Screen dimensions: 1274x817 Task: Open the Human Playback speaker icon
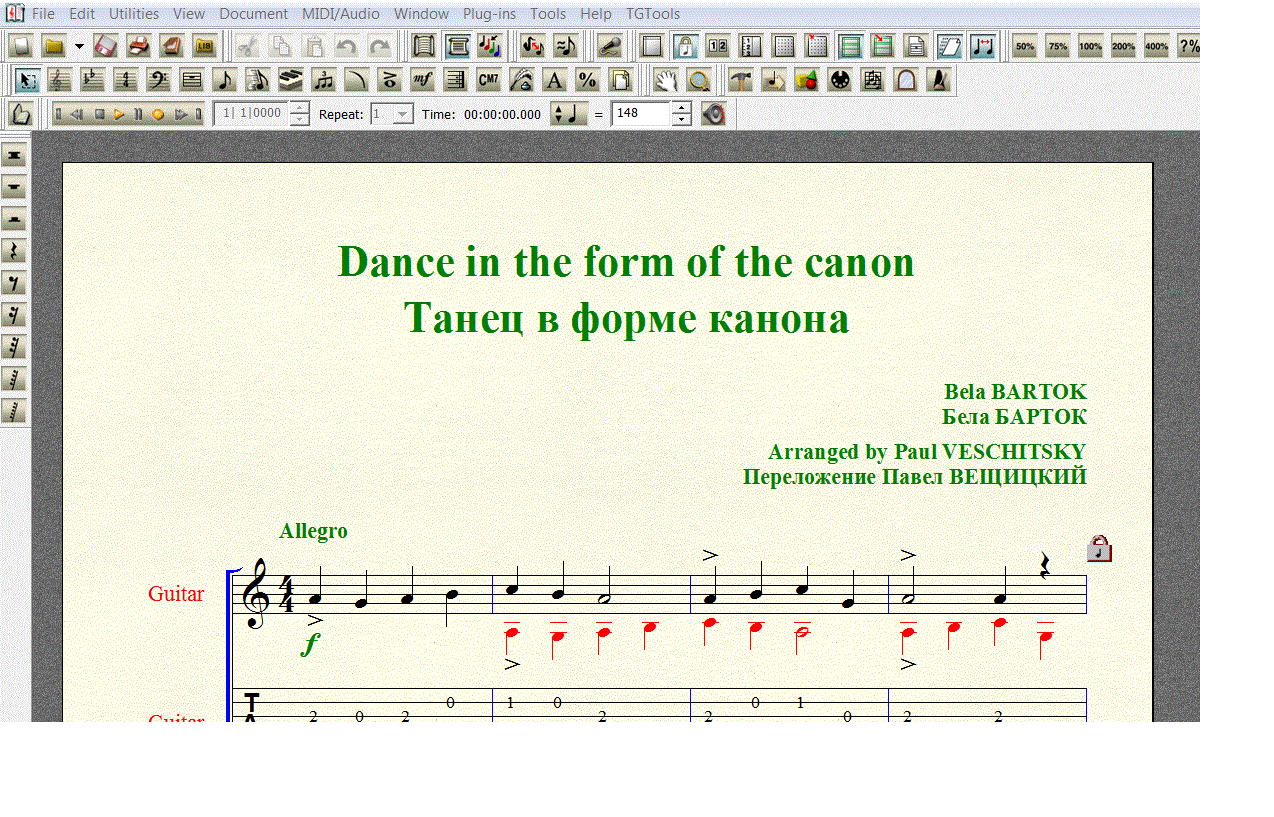tap(713, 114)
